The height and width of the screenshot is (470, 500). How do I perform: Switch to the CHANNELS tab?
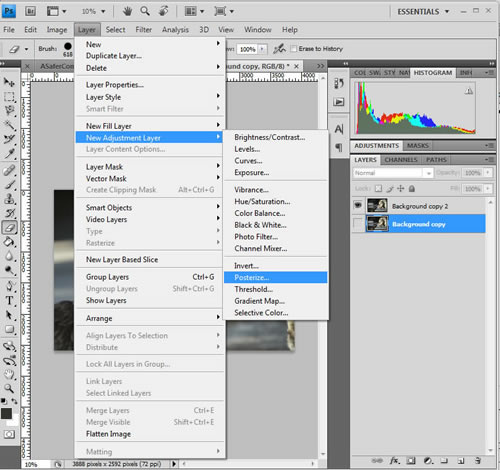[401, 160]
